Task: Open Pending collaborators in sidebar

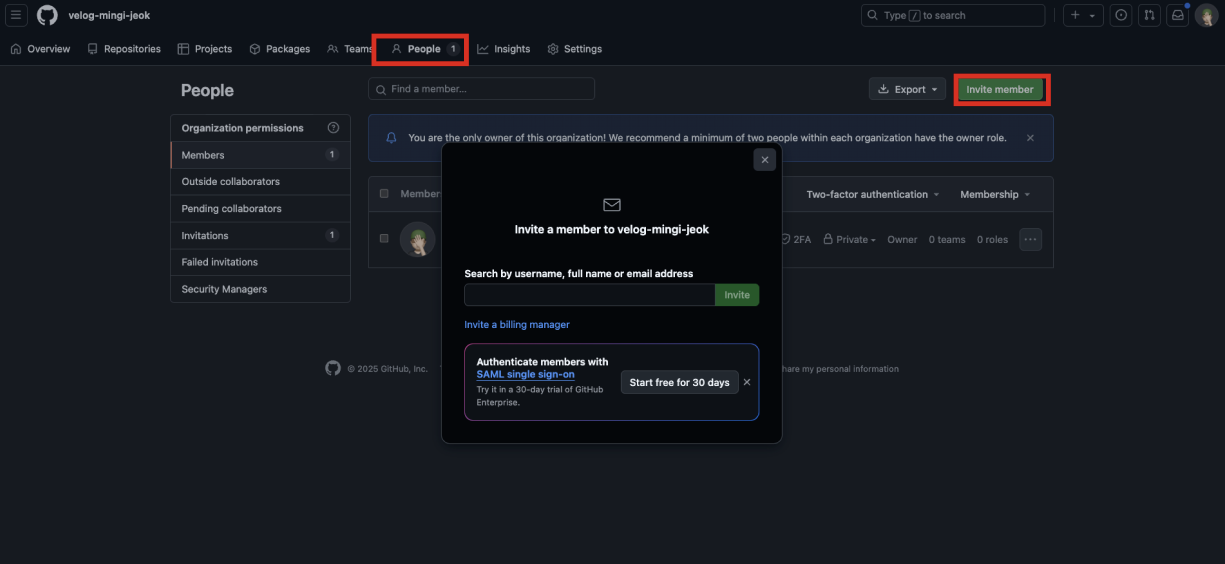Action: pos(260,209)
